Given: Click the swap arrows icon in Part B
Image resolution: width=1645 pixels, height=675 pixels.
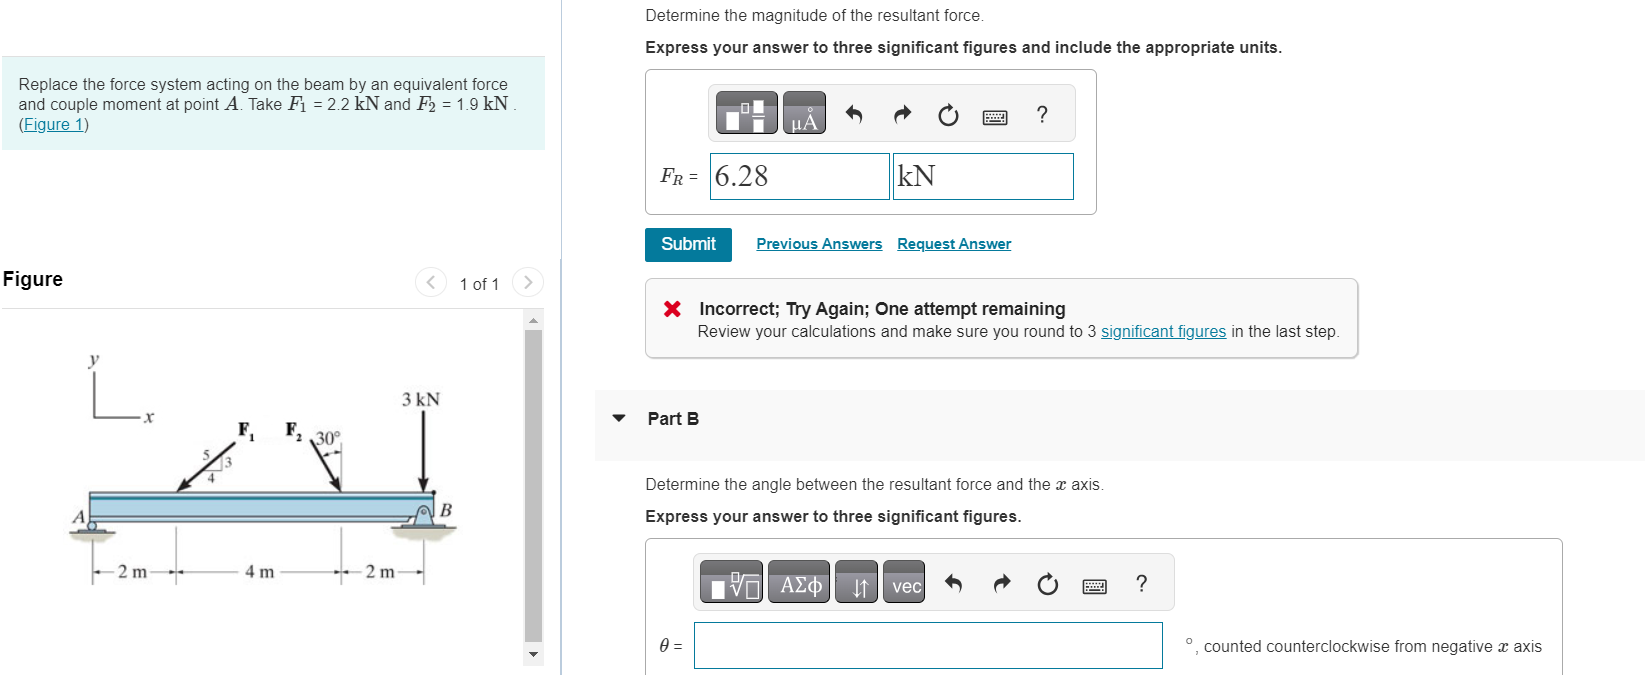Looking at the screenshot, I should point(855,584).
